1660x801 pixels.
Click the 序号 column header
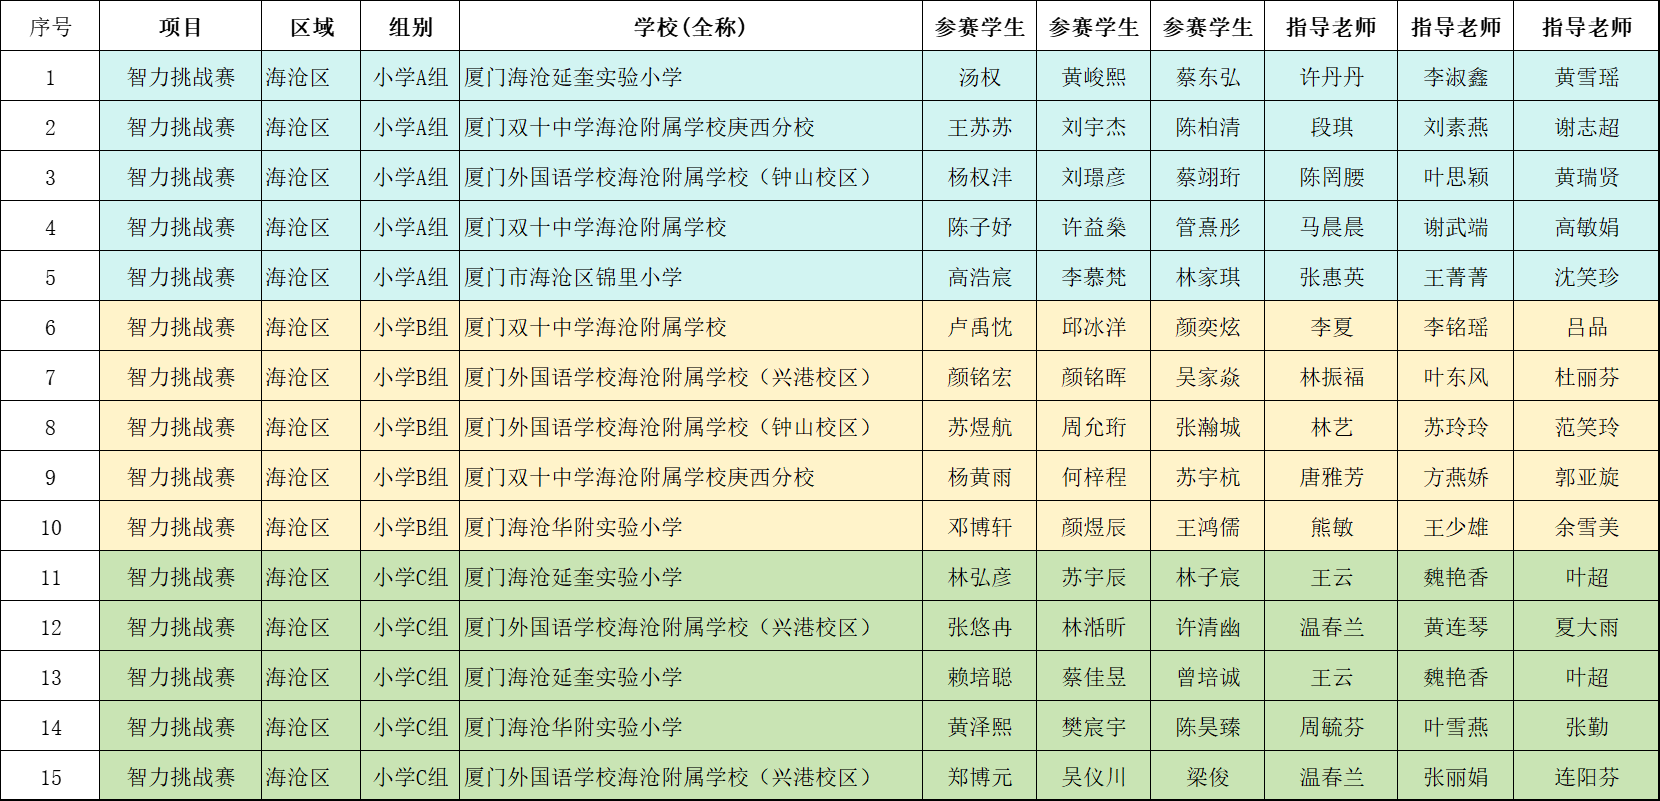[50, 27]
